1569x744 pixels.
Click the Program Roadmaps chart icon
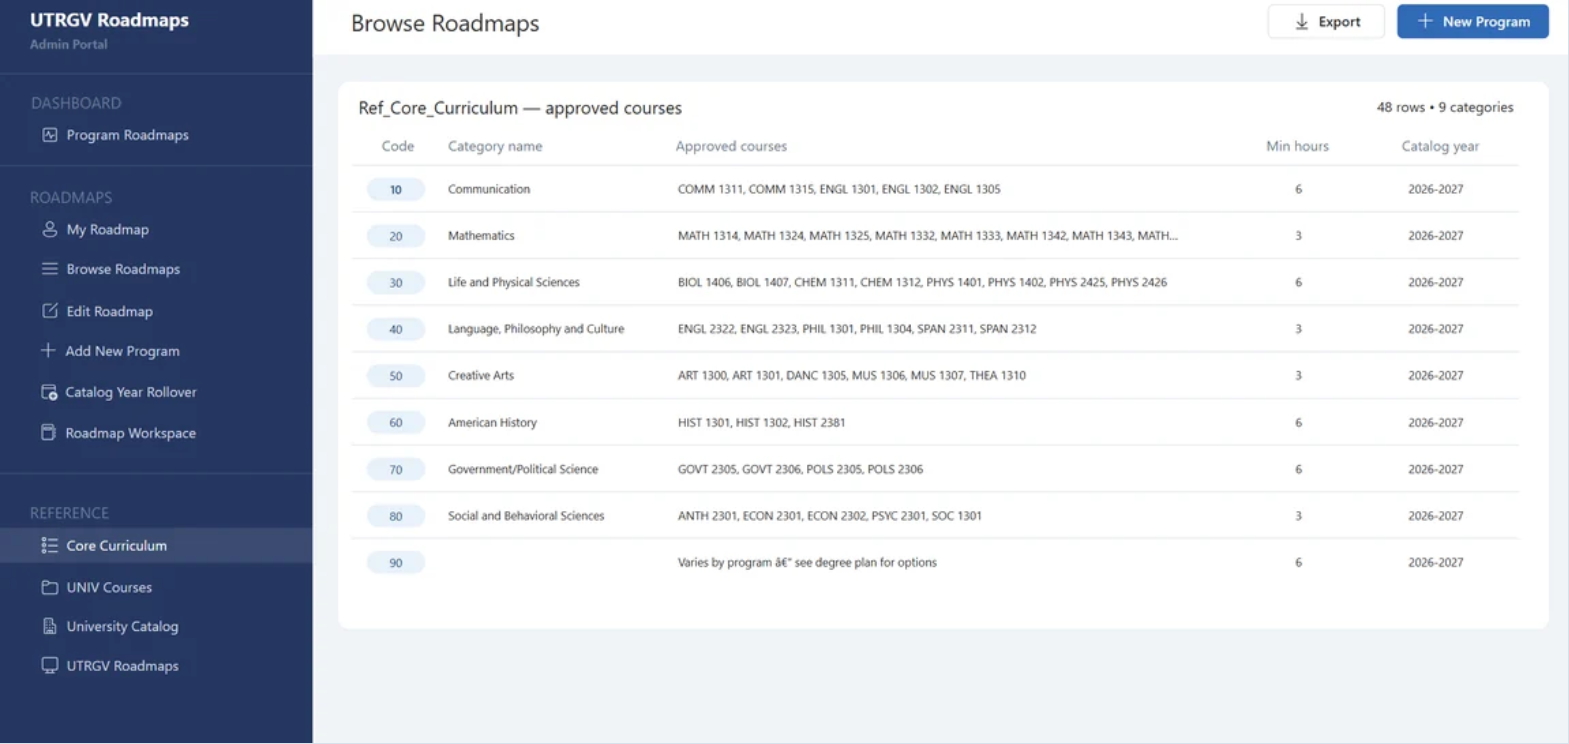click(49, 135)
